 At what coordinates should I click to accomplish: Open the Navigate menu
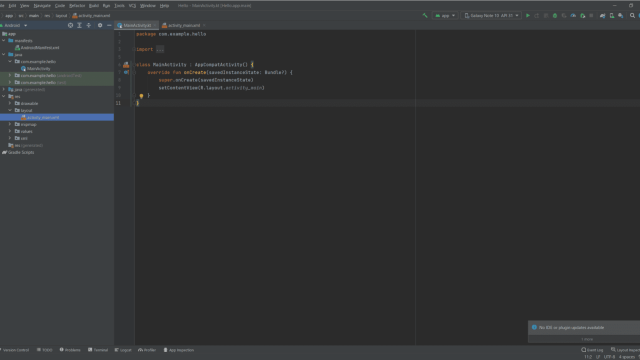click(x=42, y=6)
